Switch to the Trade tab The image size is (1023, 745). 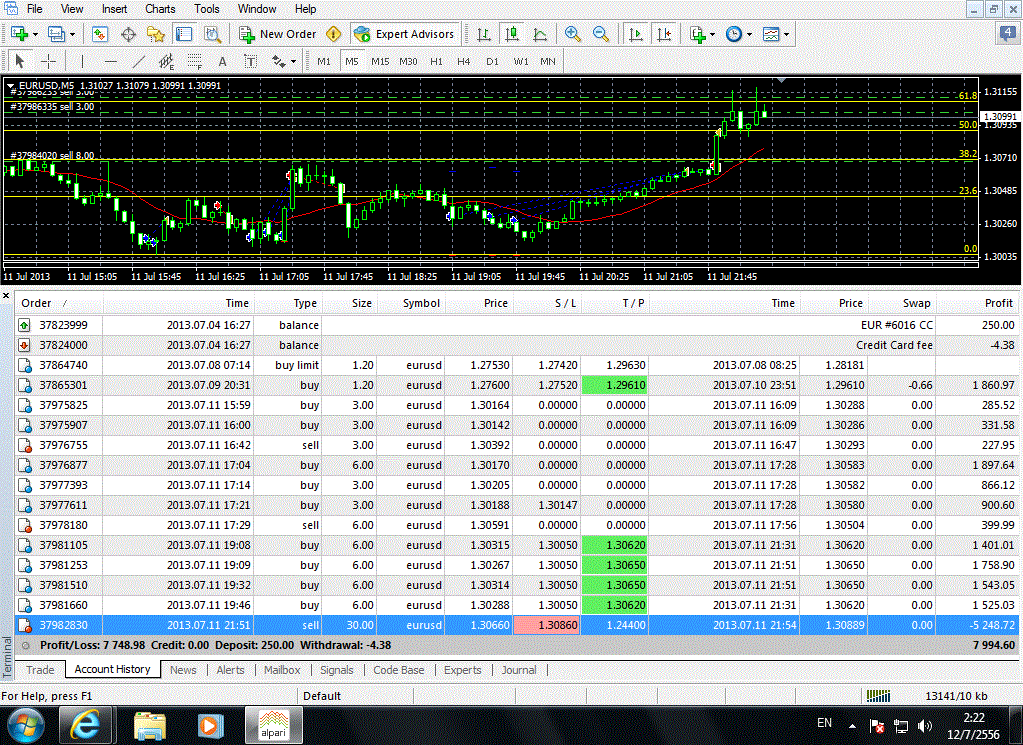point(40,670)
